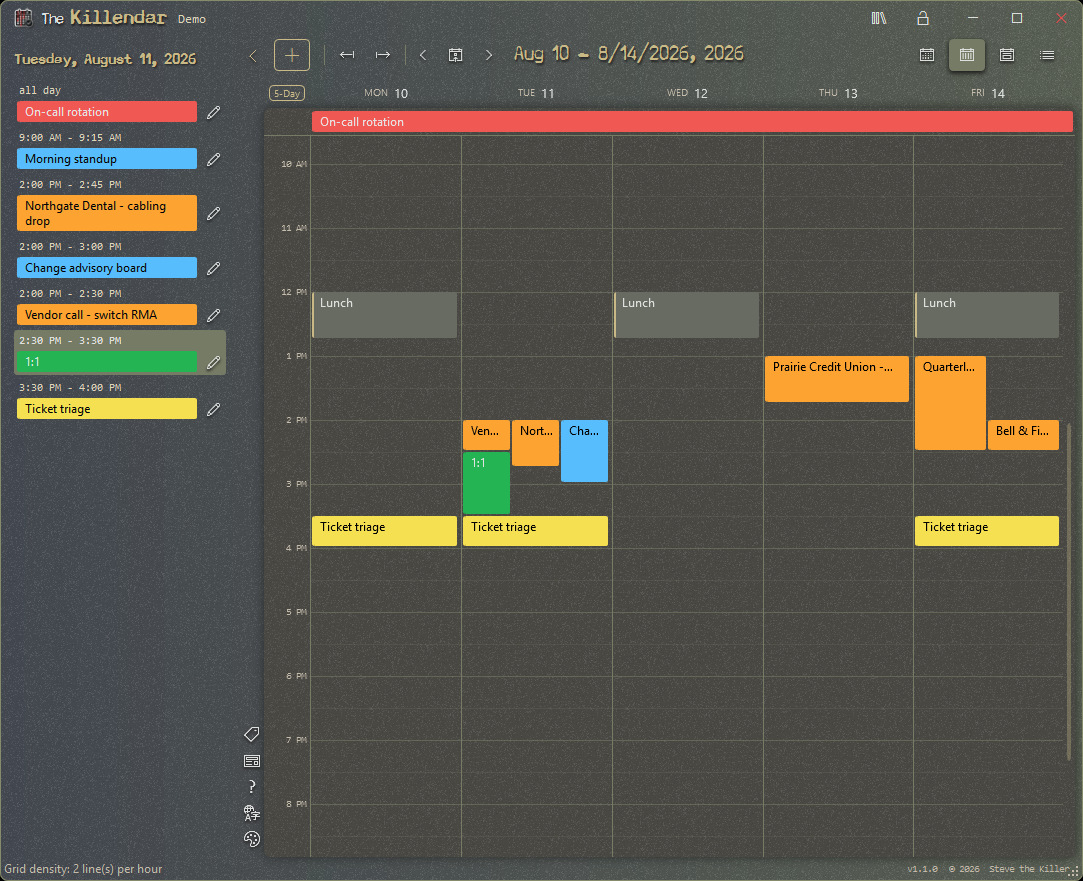Viewport: 1083px width, 881px height.
Task: Select Morning standup in the sidebar list
Action: [107, 159]
